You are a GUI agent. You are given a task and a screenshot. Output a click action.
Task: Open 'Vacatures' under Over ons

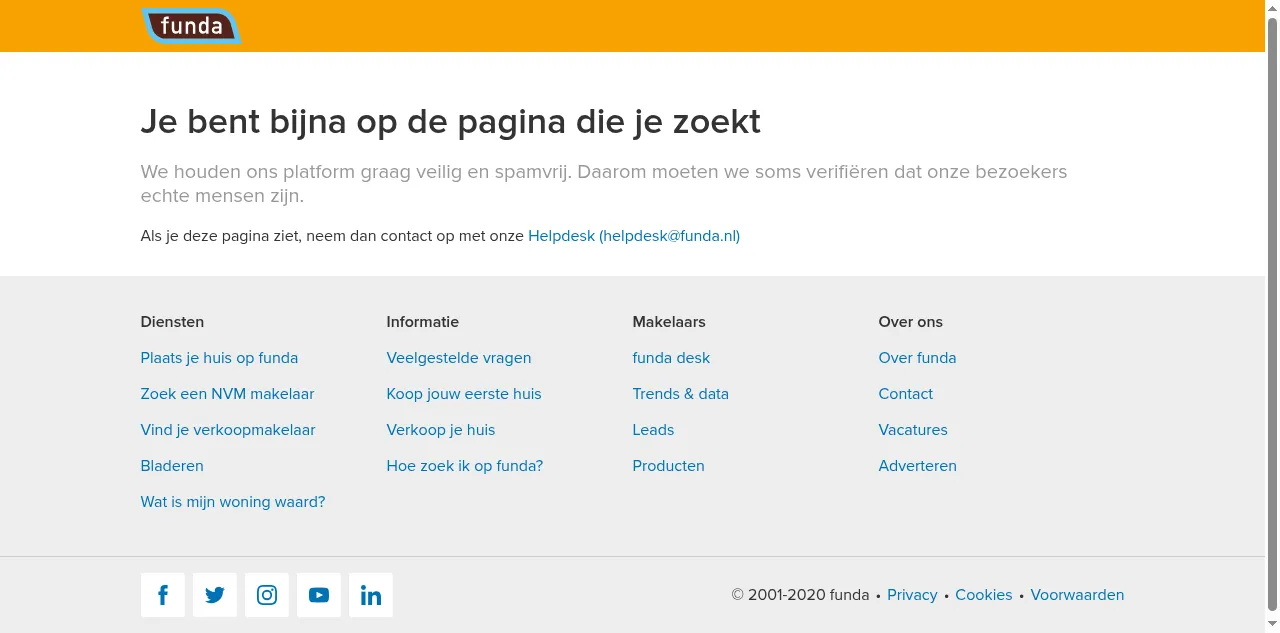point(913,430)
